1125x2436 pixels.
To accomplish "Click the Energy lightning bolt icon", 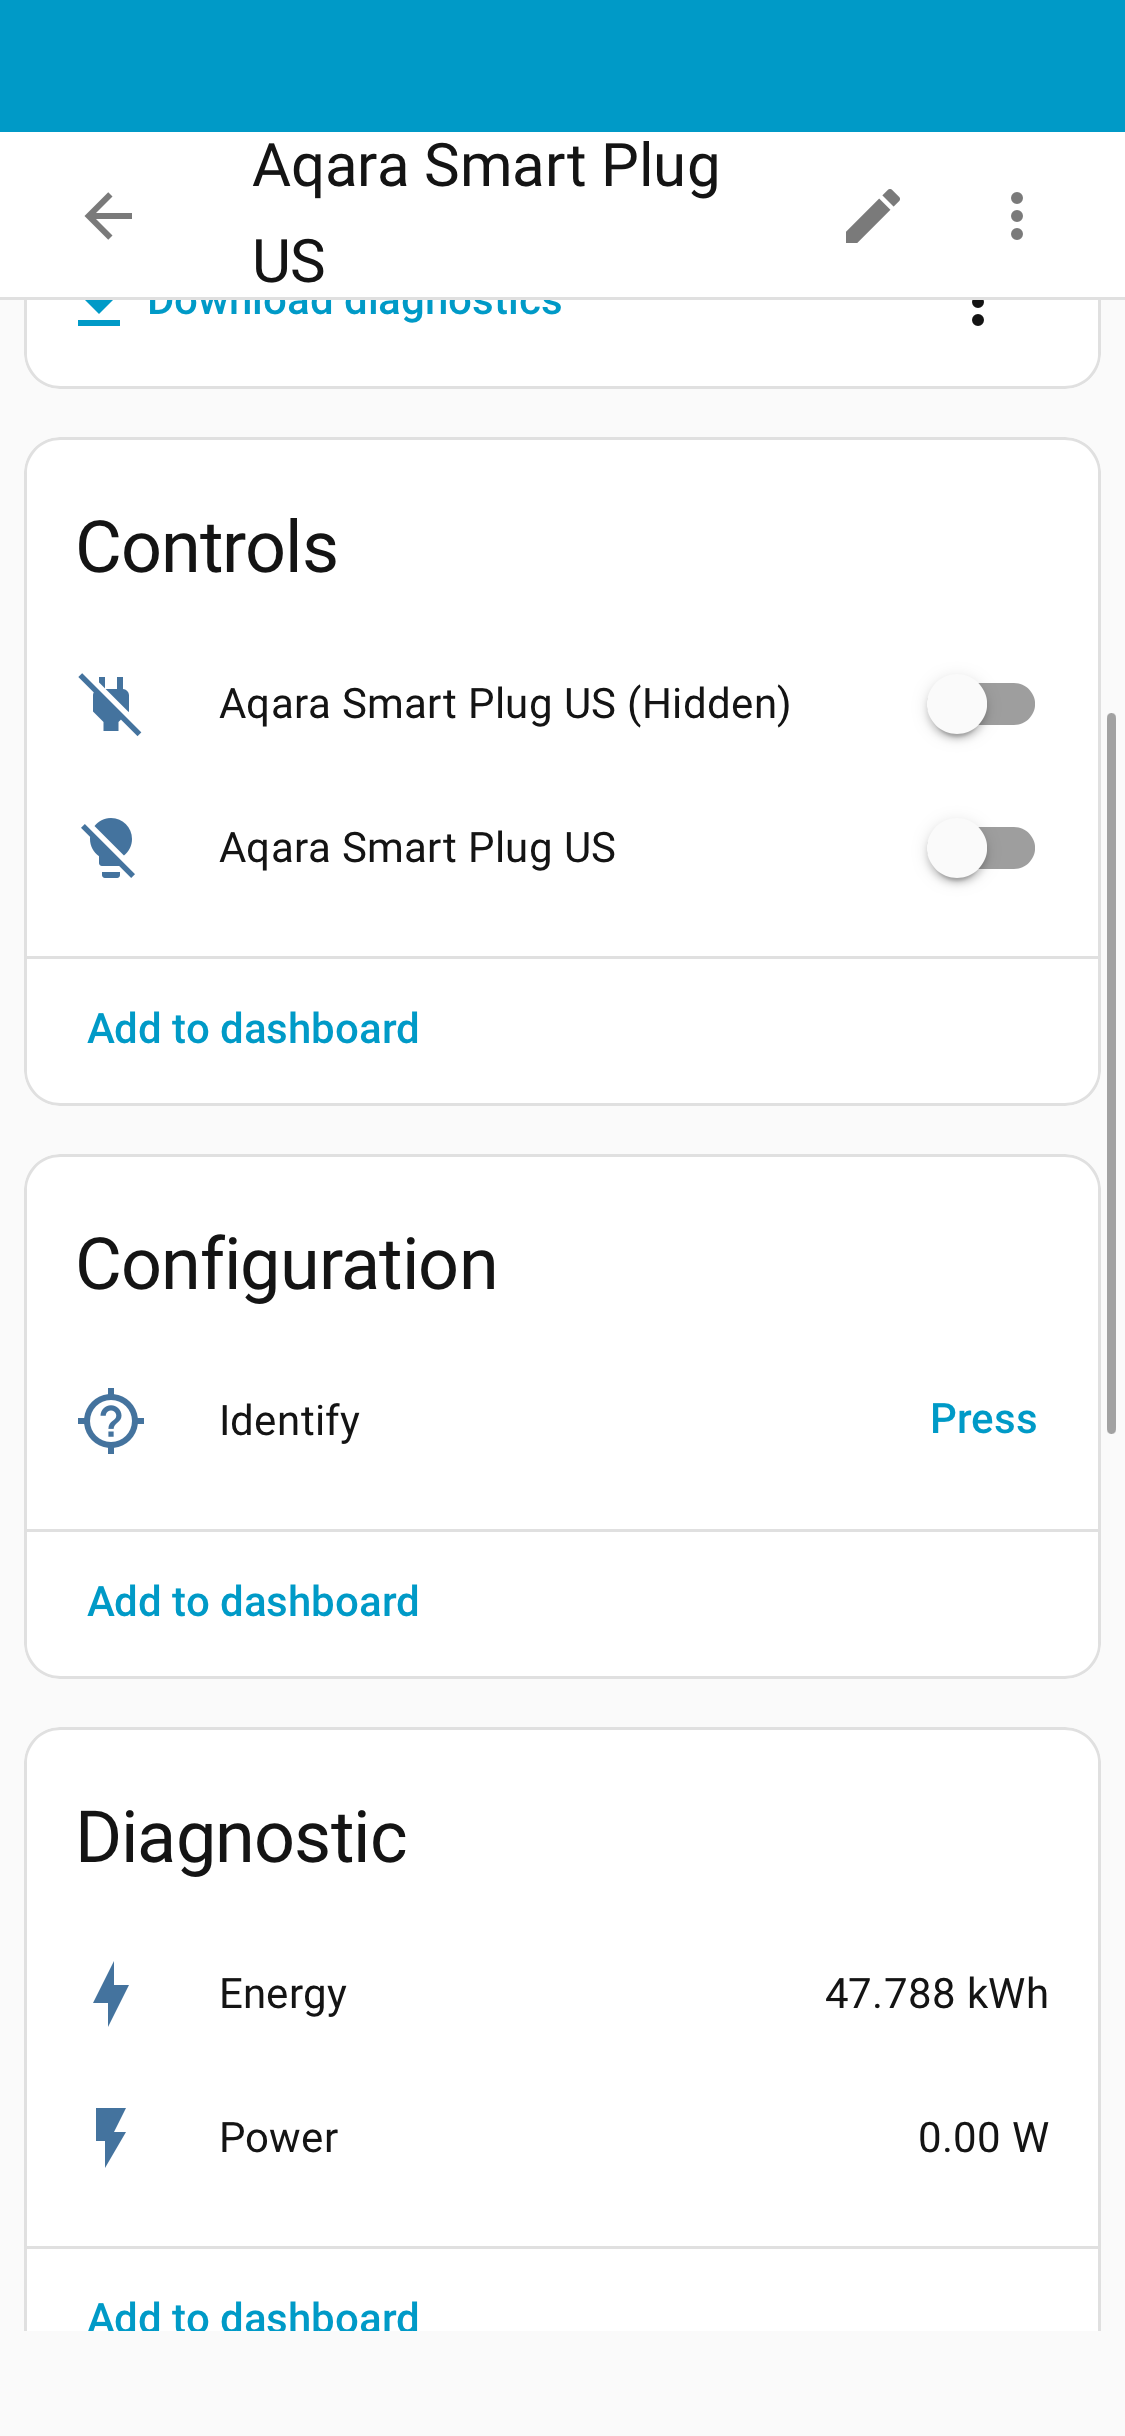I will [x=111, y=1993].
